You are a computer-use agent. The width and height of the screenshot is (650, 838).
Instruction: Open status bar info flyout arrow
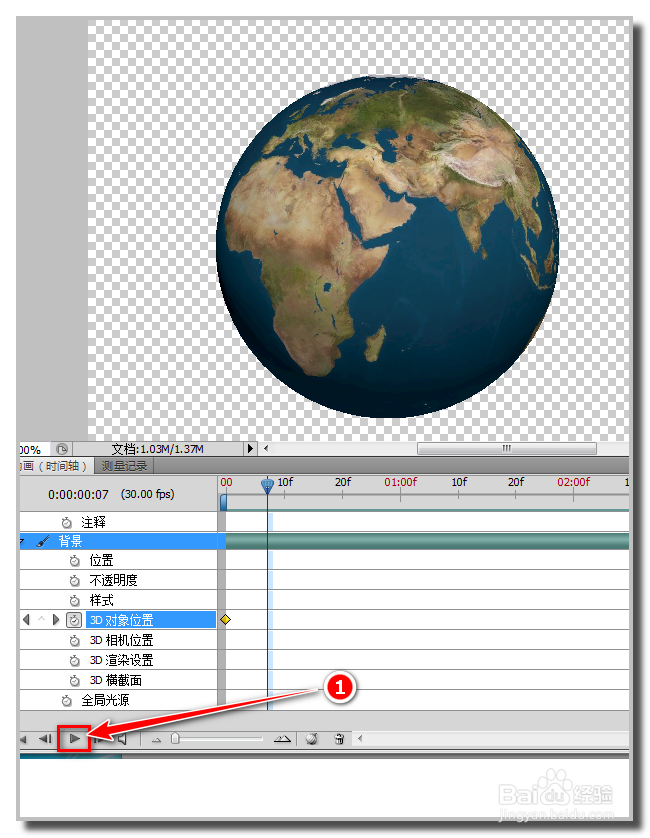coord(250,448)
